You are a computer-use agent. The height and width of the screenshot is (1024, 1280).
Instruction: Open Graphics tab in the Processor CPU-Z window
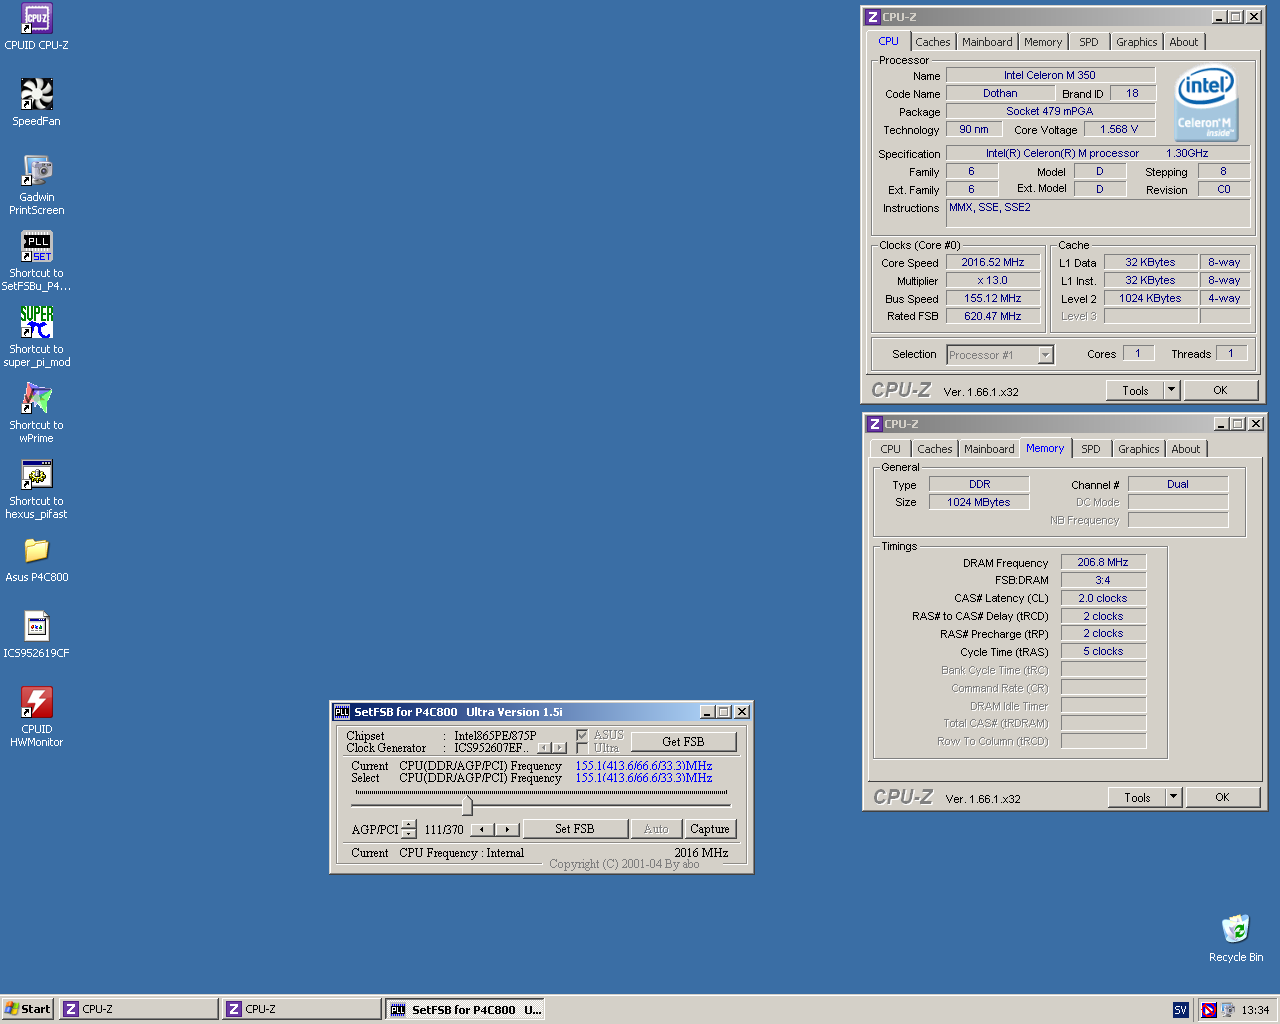click(1137, 42)
